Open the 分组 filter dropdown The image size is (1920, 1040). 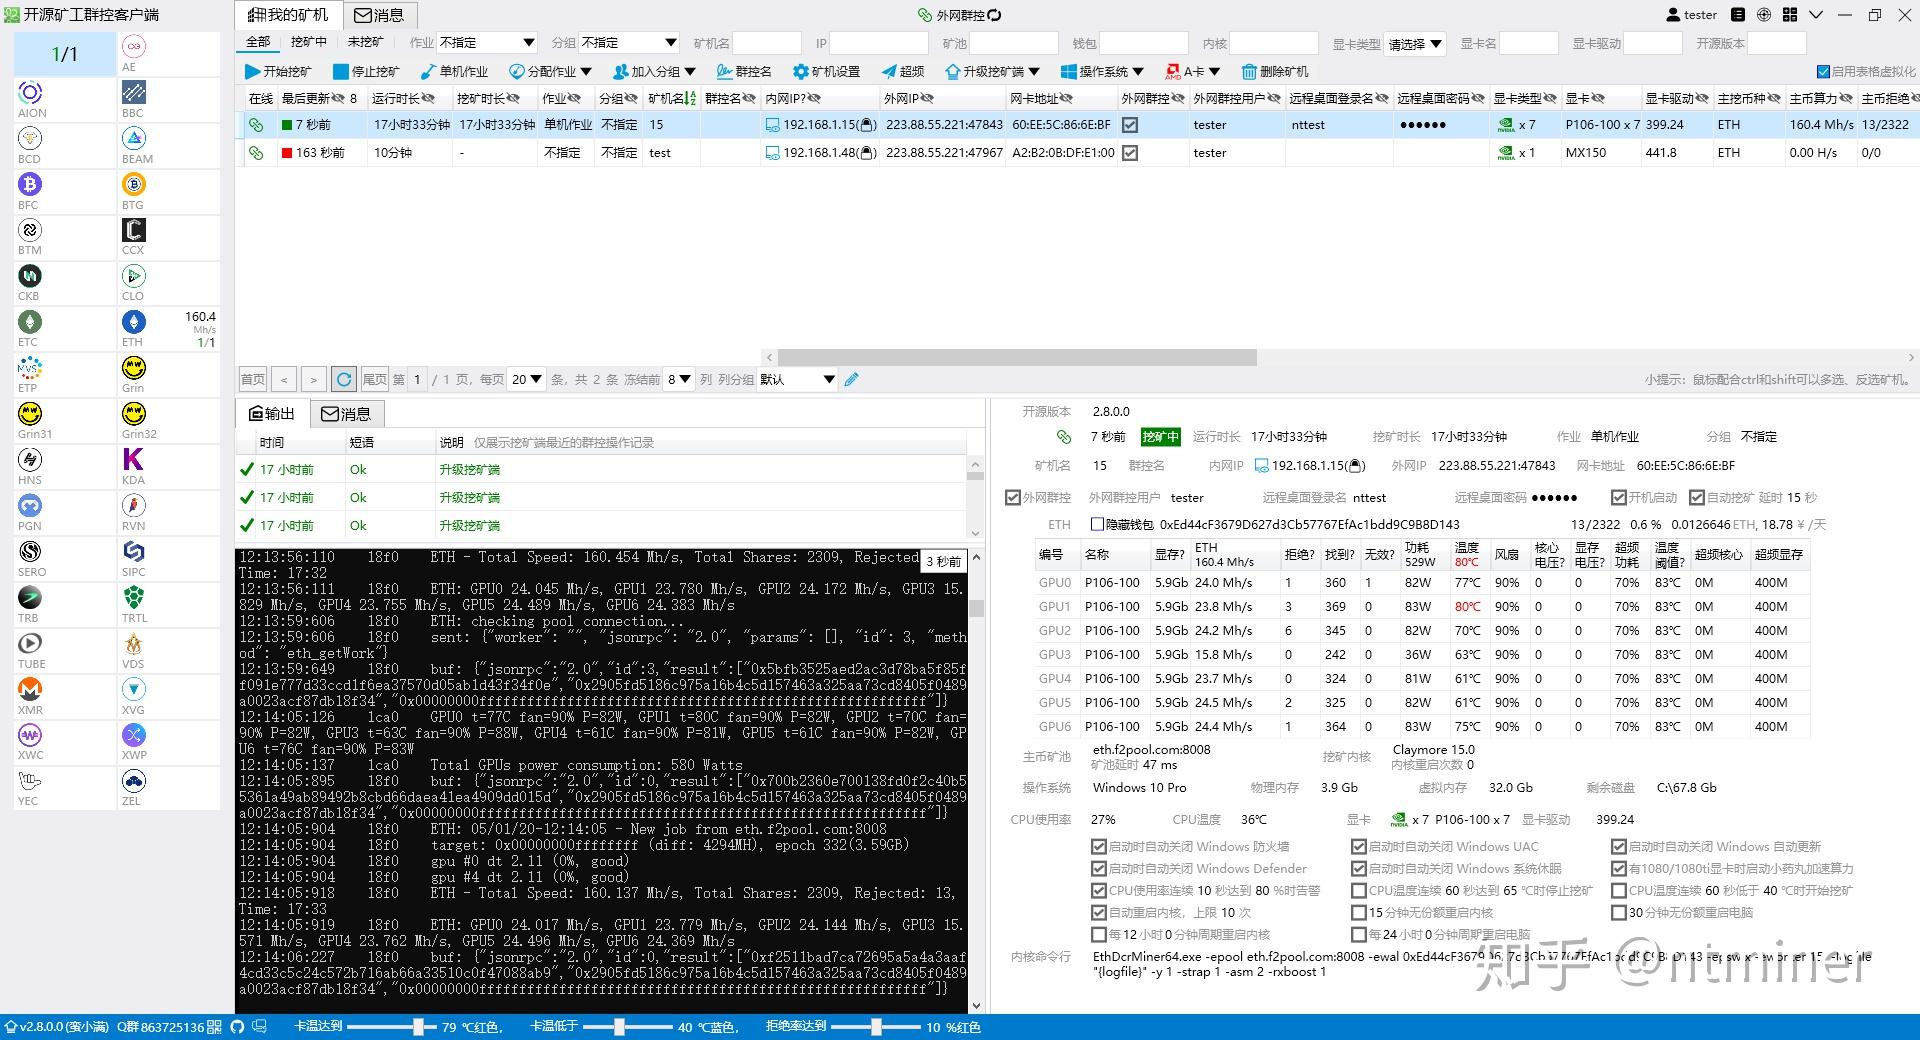pyautogui.click(x=630, y=43)
